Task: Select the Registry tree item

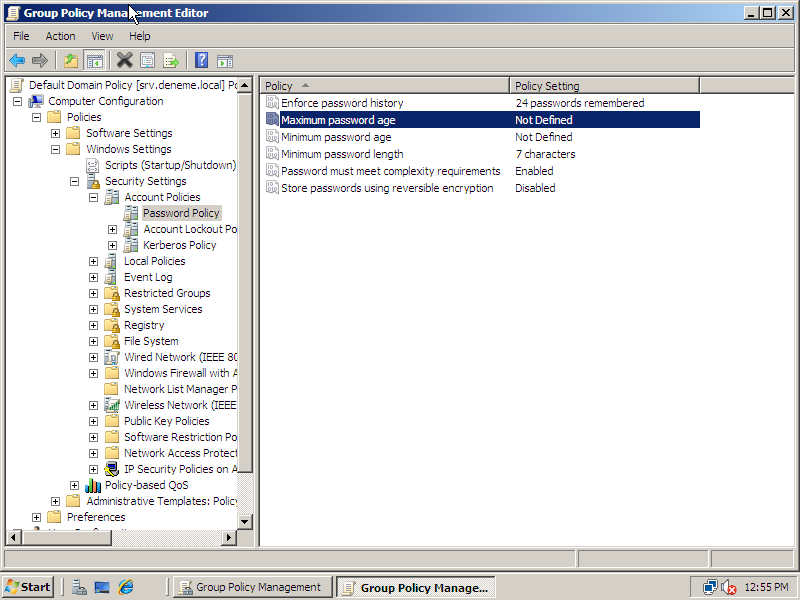Action: click(144, 325)
